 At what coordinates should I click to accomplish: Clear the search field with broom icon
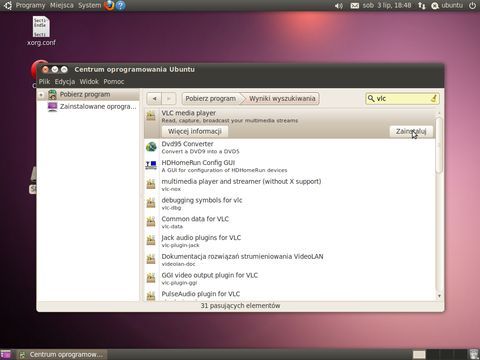tap(434, 98)
